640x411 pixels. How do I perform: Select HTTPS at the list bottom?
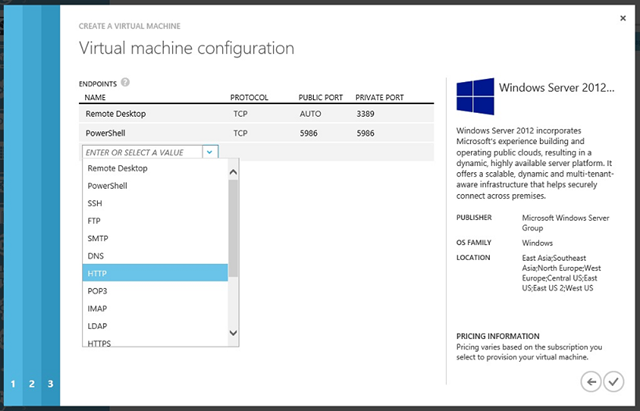[x=155, y=342]
